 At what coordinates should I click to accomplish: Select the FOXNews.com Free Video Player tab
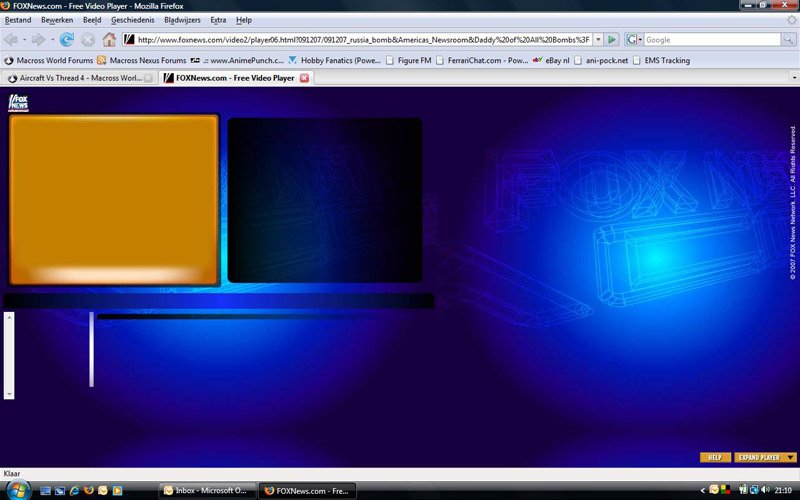click(236, 78)
